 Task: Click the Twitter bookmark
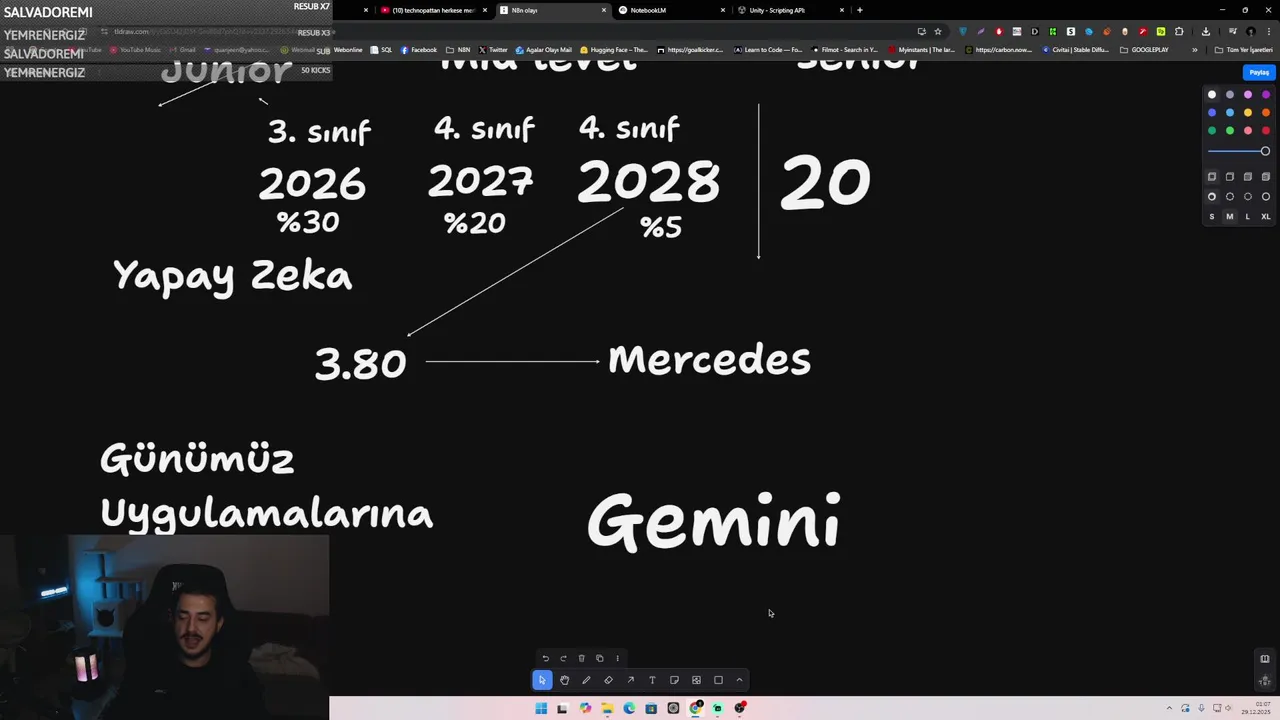[x=493, y=50]
